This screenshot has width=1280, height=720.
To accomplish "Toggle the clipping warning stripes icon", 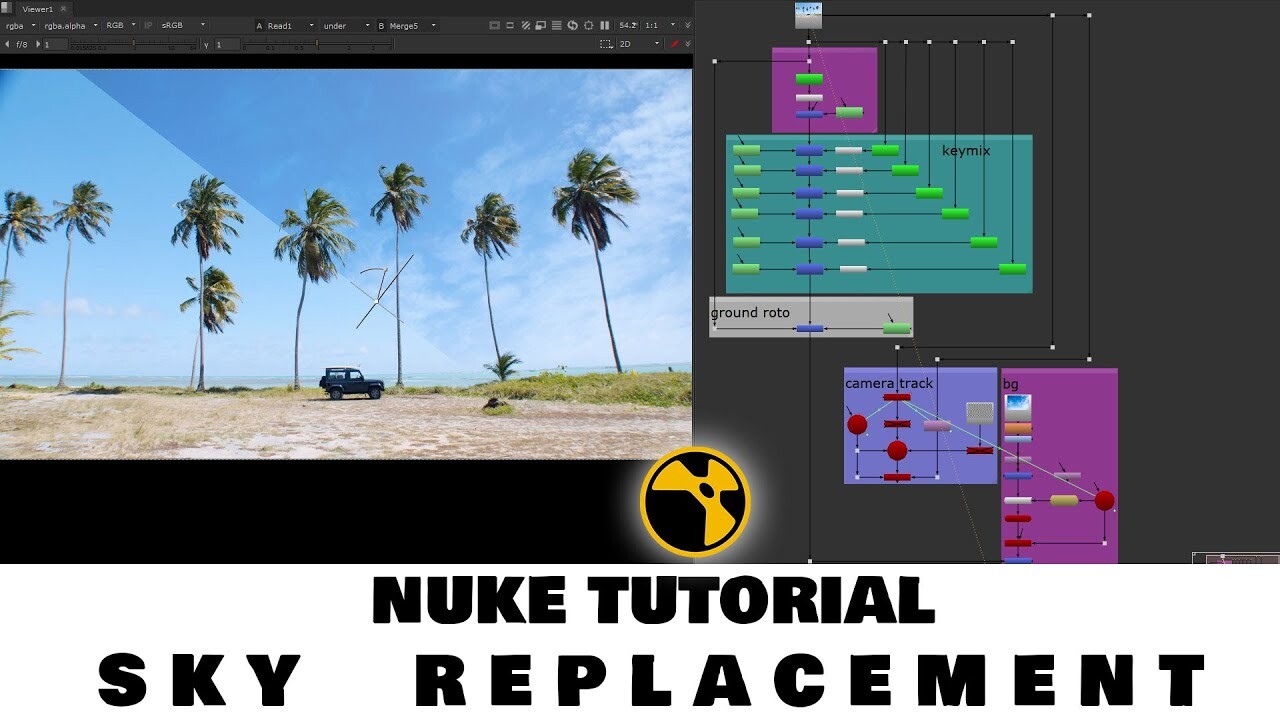I will pyautogui.click(x=525, y=25).
